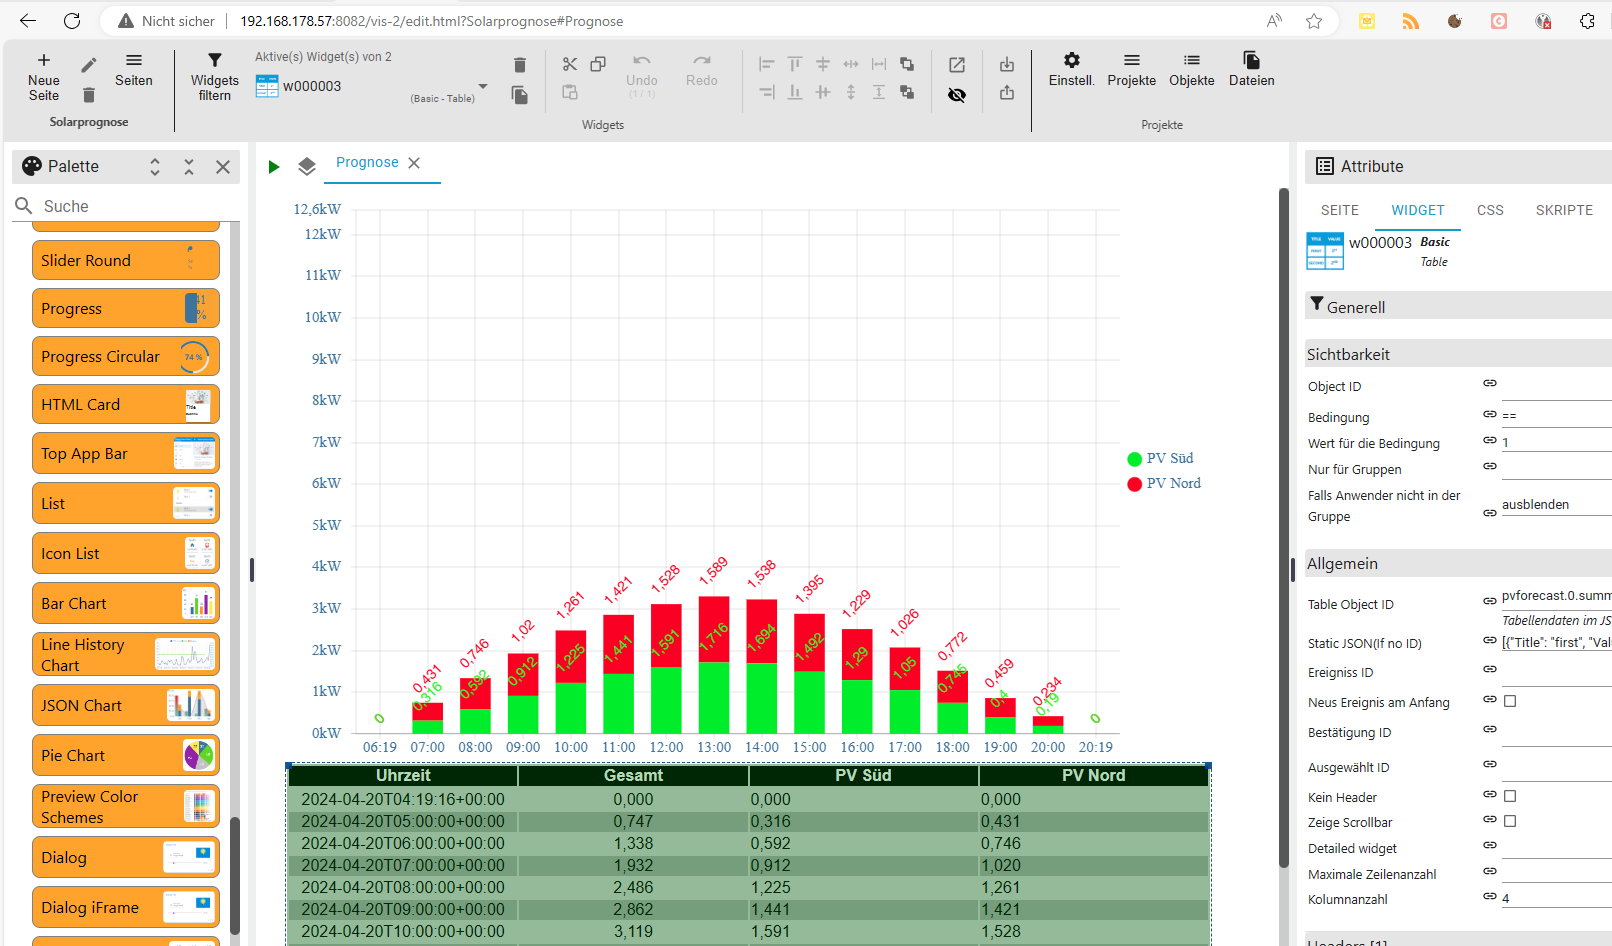The height and width of the screenshot is (946, 1612).
Task: Click the Gesamt table header
Action: click(633, 775)
